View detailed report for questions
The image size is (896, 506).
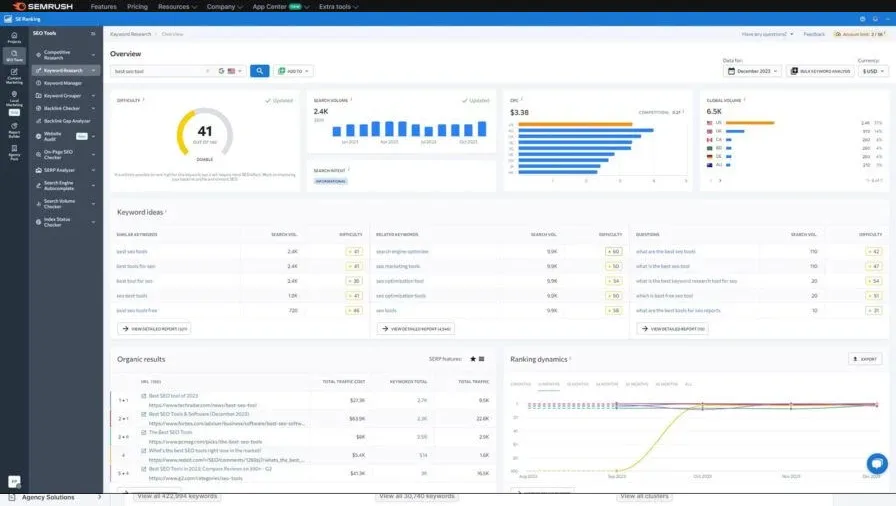point(673,329)
